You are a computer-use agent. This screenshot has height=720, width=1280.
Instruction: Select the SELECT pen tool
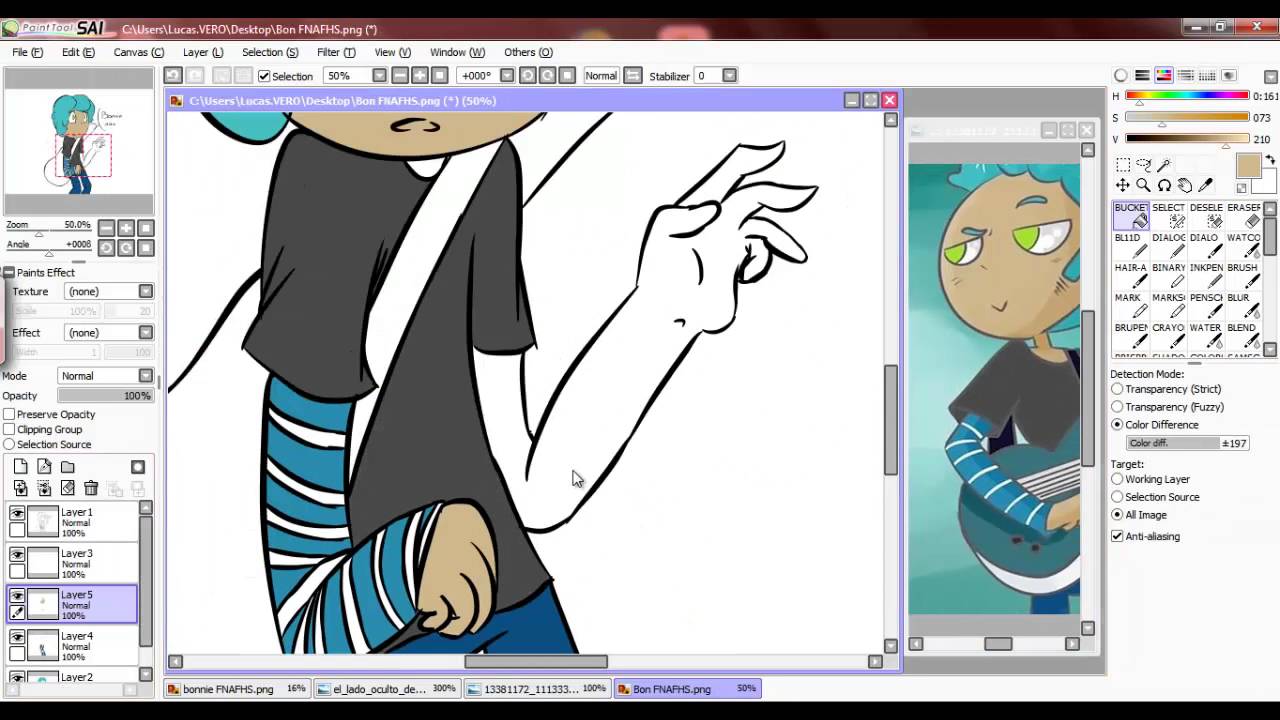(1168, 215)
